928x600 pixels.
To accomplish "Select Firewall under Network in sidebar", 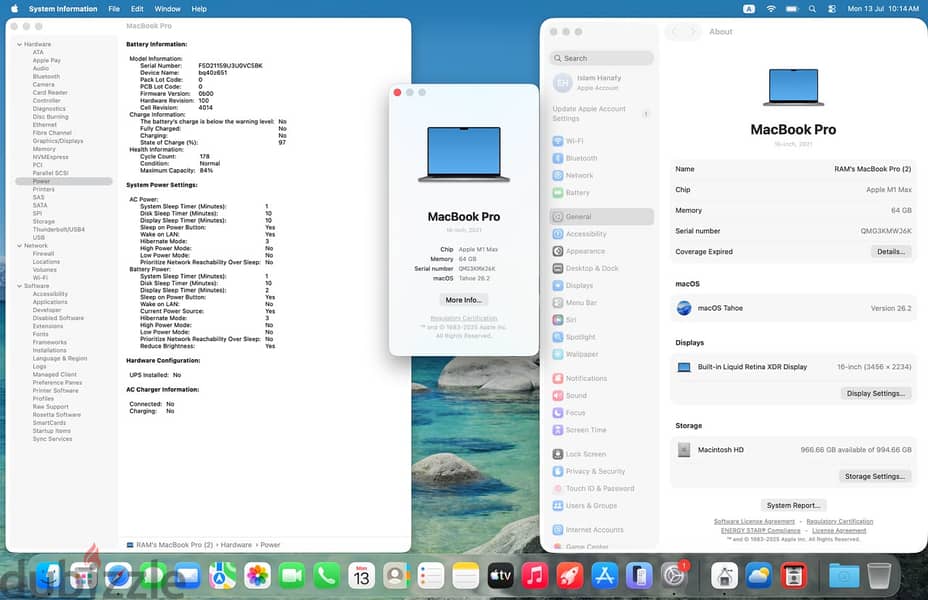I will click(x=43, y=253).
